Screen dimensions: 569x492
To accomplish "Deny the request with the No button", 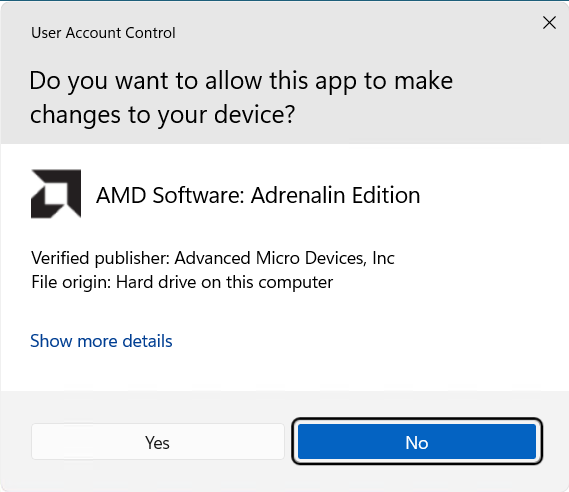I will (x=417, y=442).
